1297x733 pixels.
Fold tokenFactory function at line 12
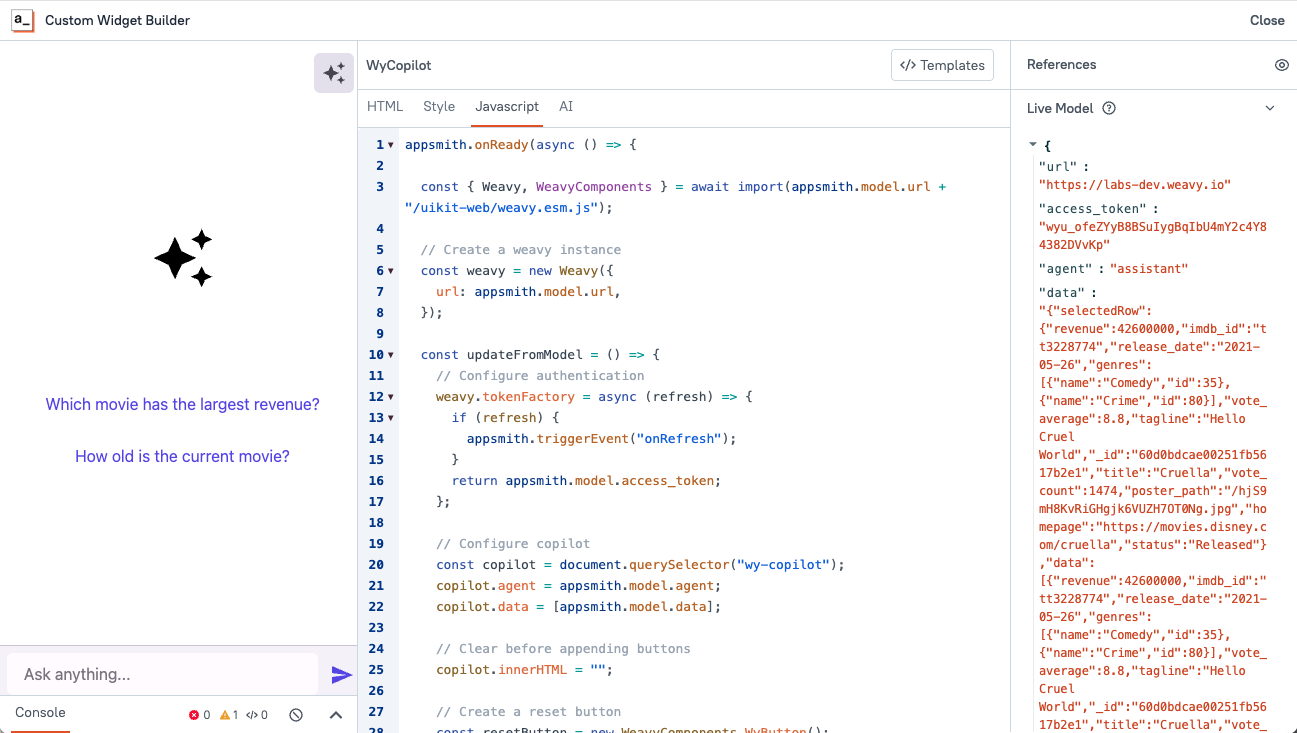click(x=391, y=397)
